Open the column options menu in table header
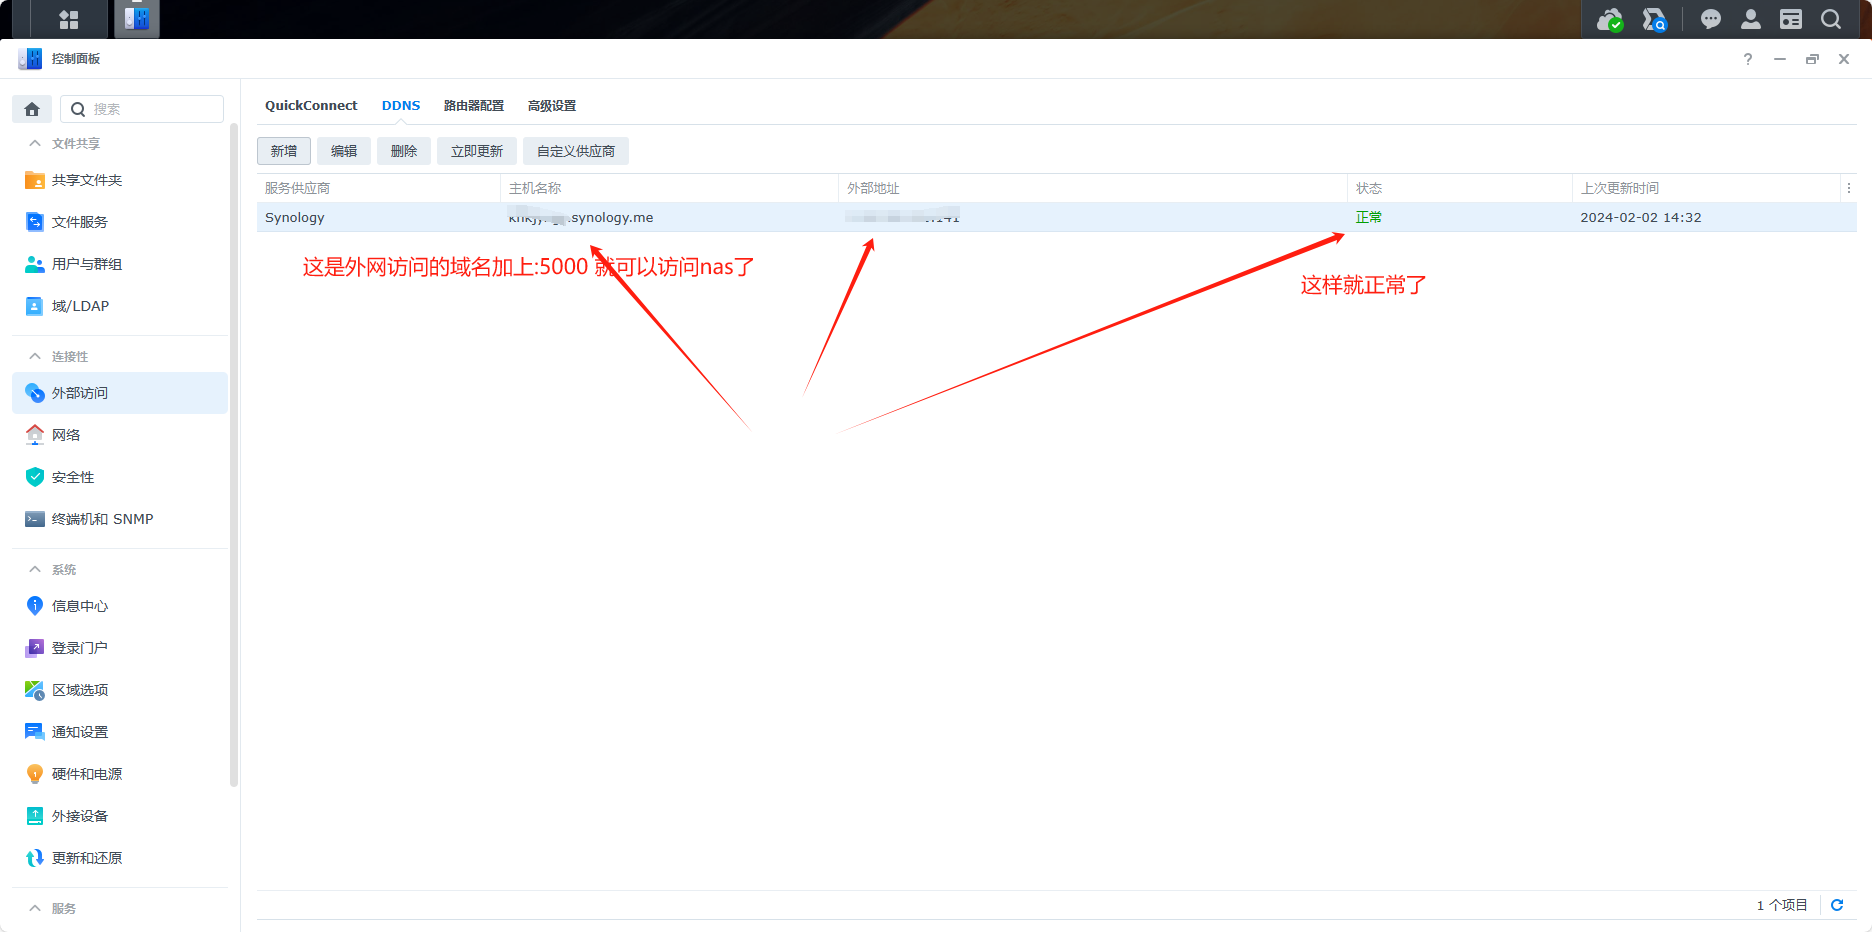Screen dimensions: 1872x932 pos(1848,188)
